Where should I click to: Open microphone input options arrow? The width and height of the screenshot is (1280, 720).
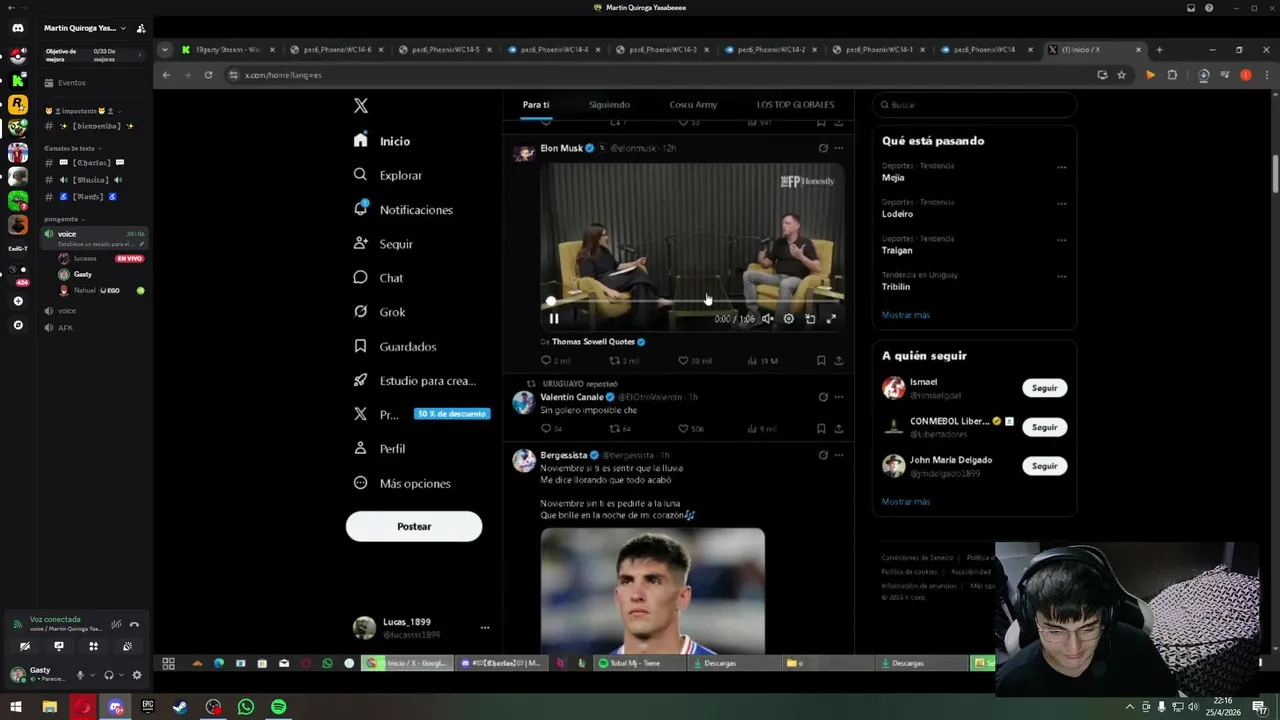tap(93, 675)
